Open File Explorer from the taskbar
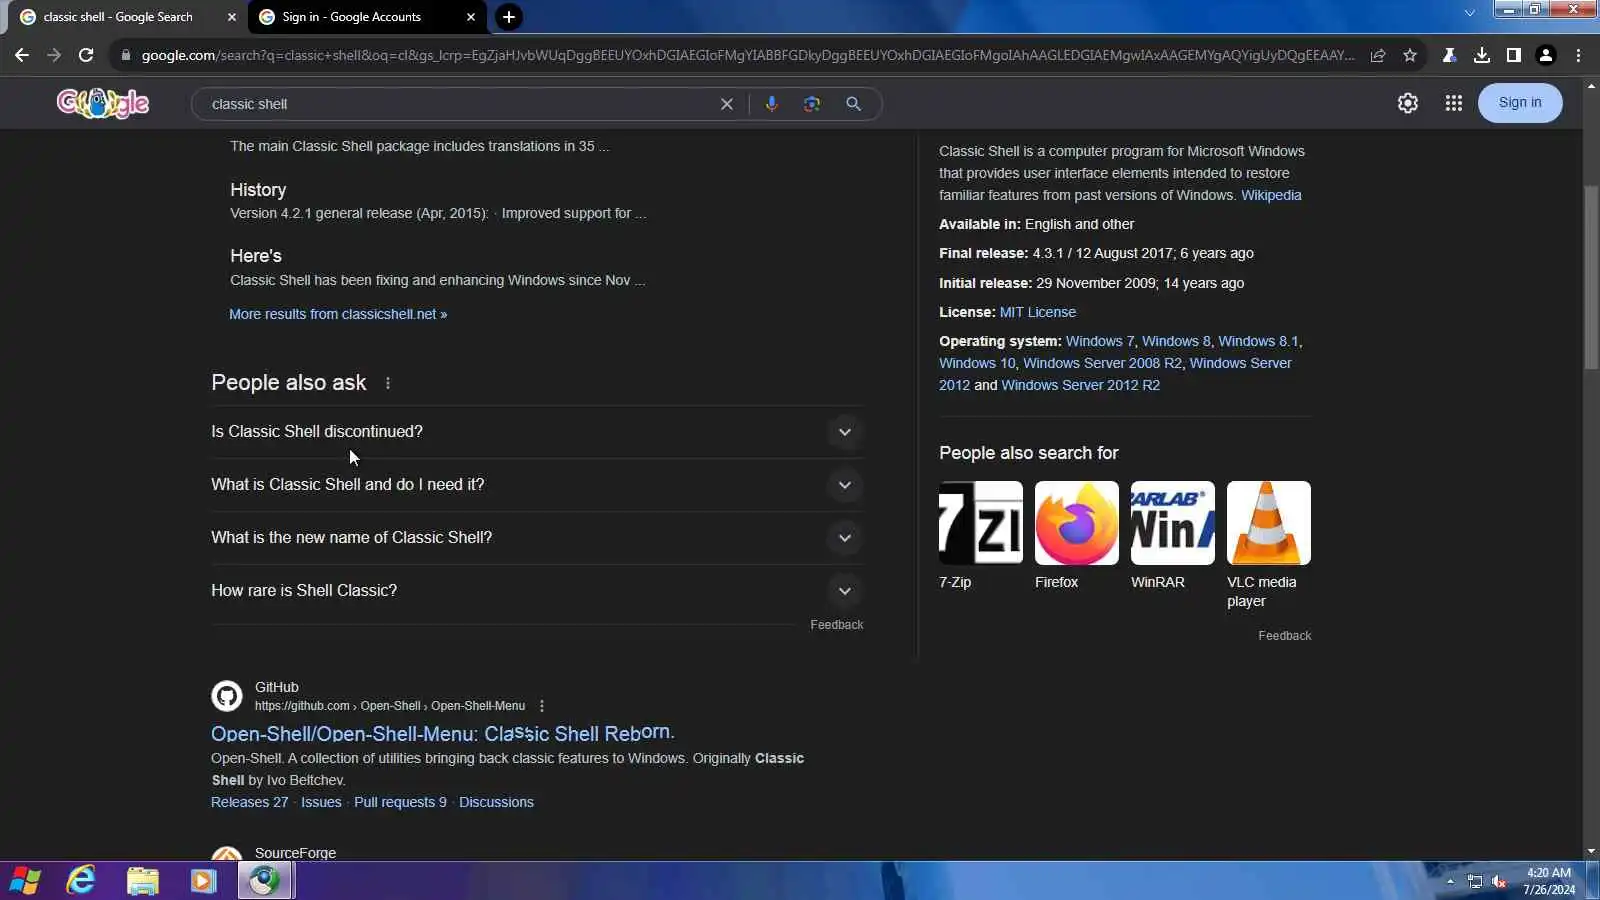The width and height of the screenshot is (1600, 900). coord(142,880)
